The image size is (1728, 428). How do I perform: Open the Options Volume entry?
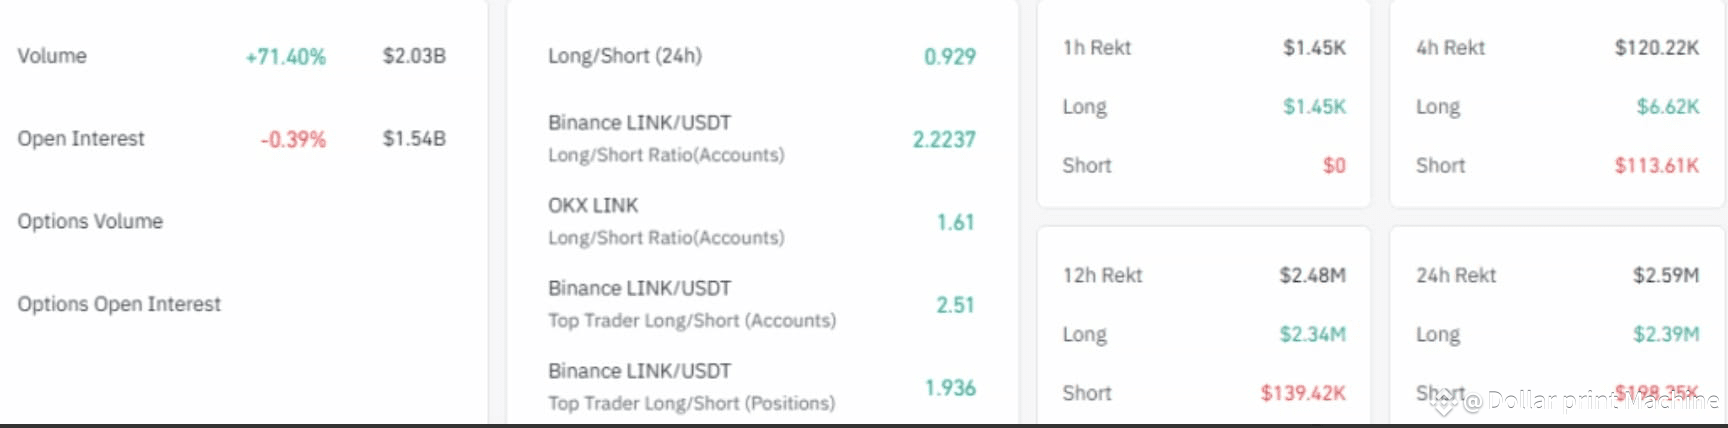(x=90, y=221)
